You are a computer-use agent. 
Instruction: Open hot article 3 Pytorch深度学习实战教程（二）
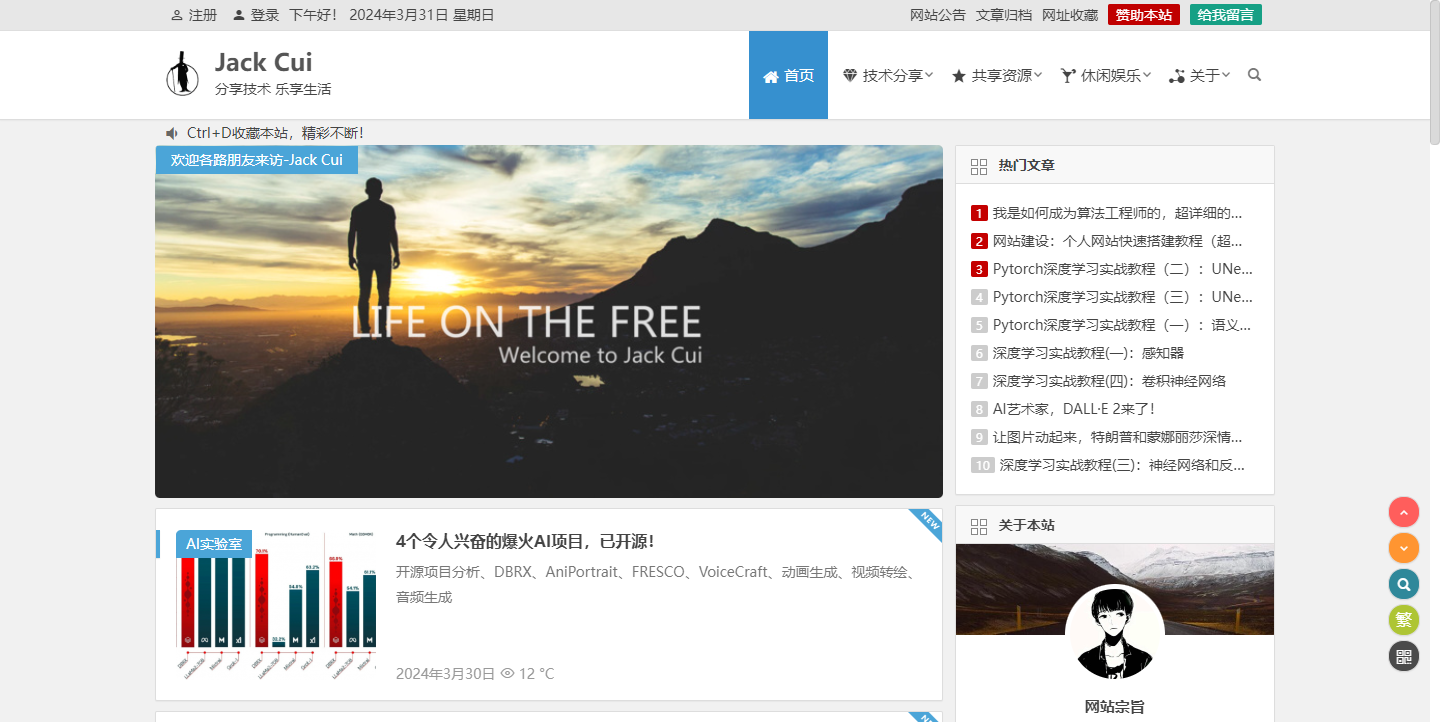coord(1123,269)
